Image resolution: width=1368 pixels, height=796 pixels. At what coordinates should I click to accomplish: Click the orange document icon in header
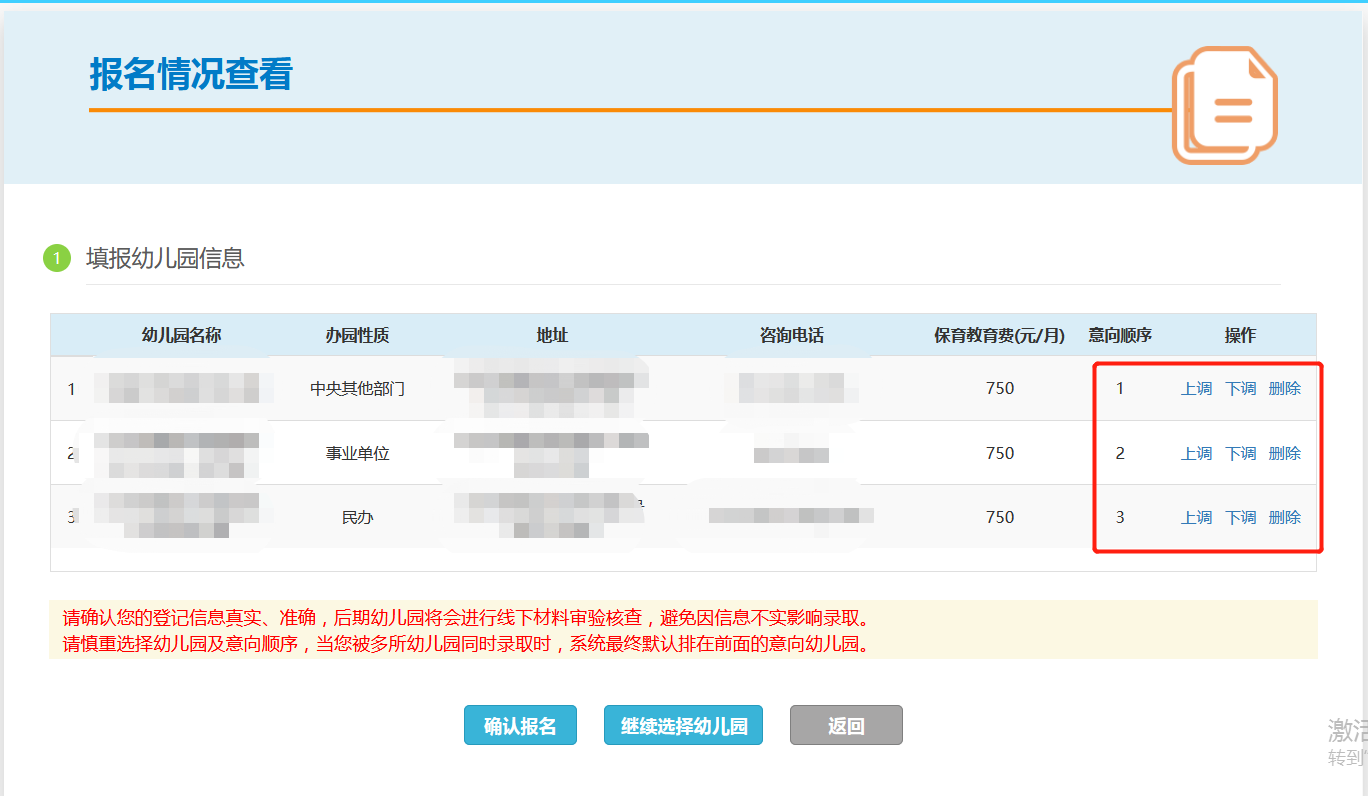pyautogui.click(x=1225, y=104)
